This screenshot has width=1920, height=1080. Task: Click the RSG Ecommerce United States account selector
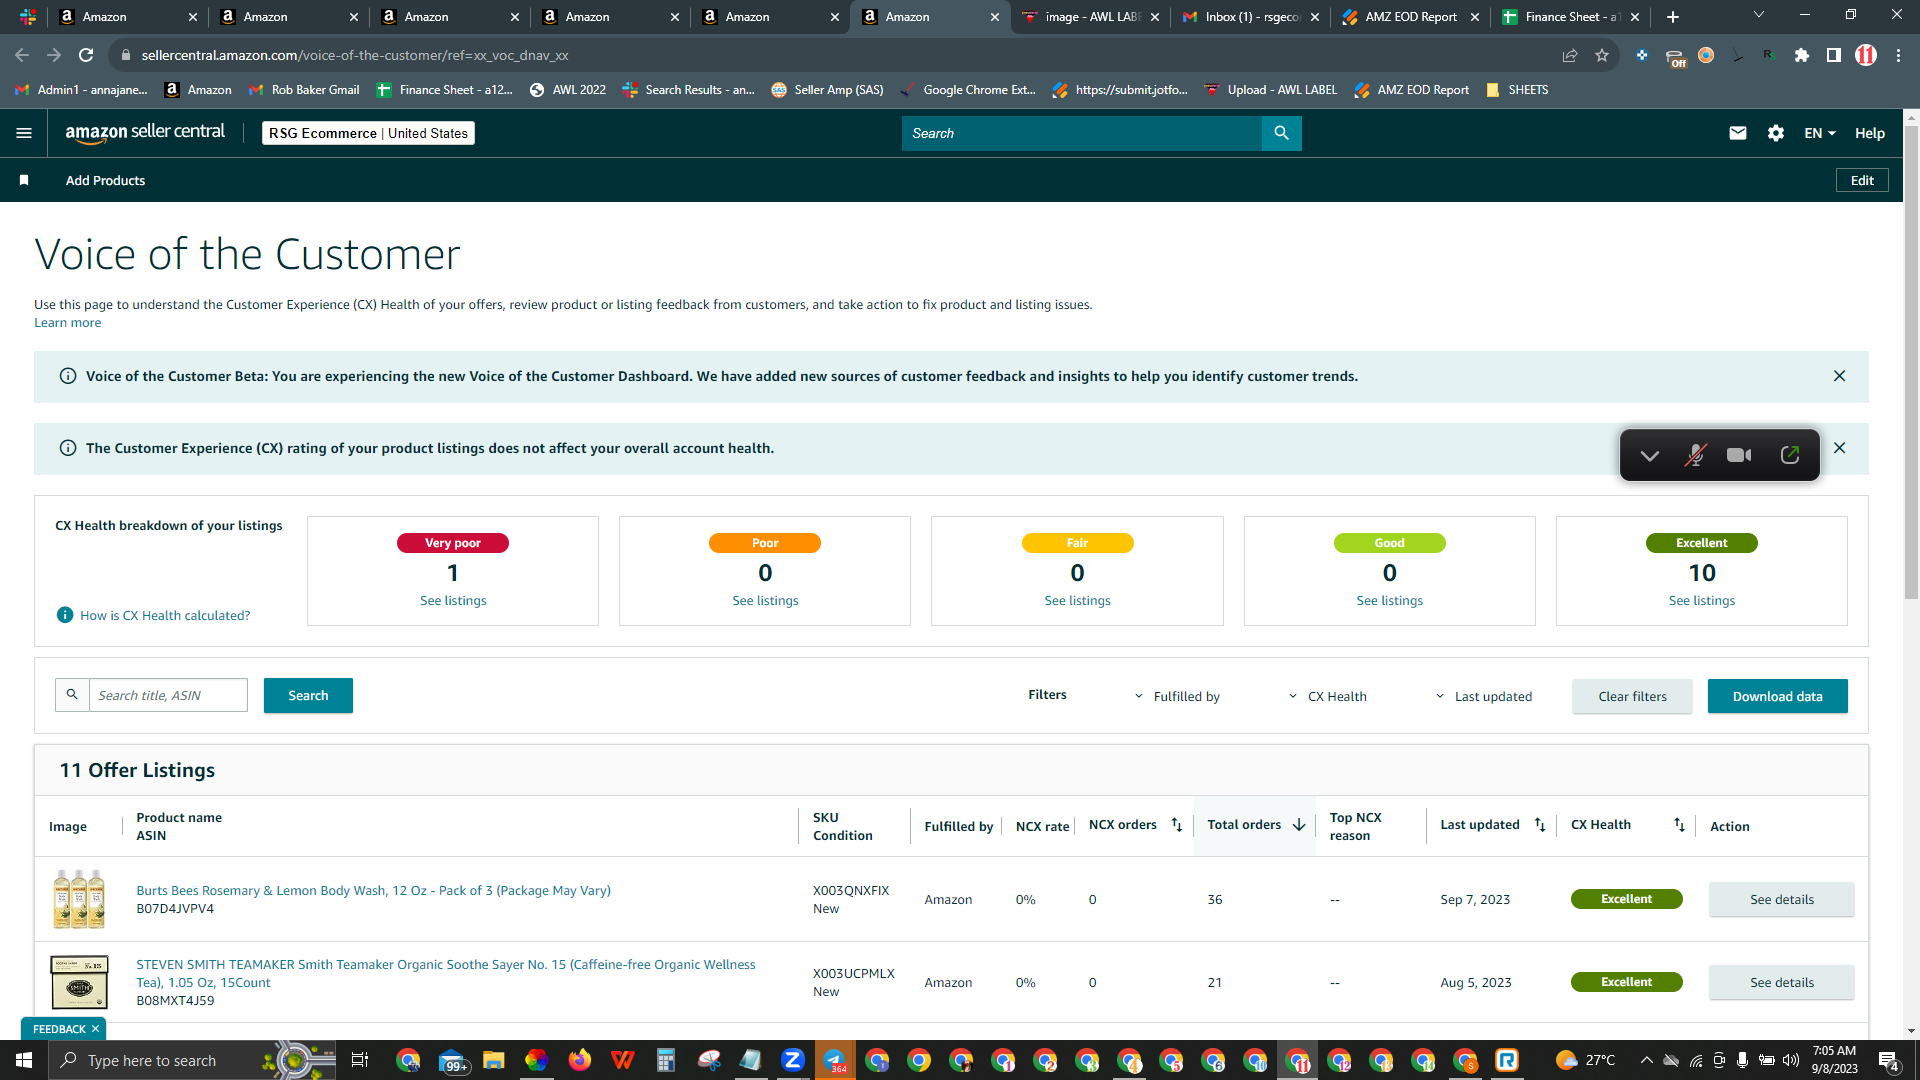click(x=368, y=133)
